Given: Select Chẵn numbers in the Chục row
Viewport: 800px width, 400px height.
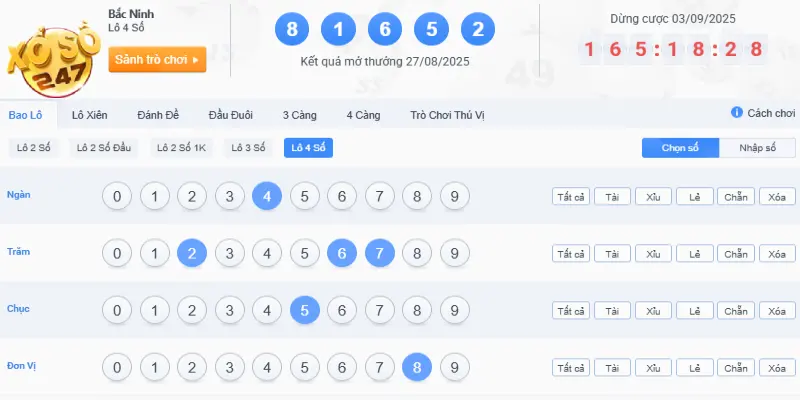Looking at the screenshot, I should pyautogui.click(x=735, y=311).
